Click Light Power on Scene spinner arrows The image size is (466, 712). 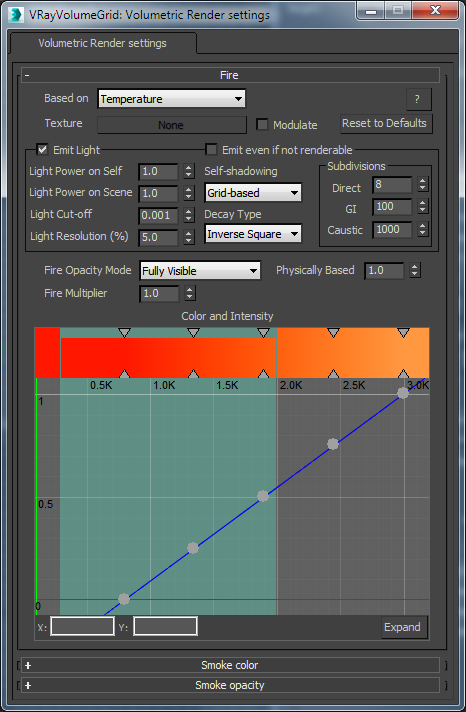point(189,193)
